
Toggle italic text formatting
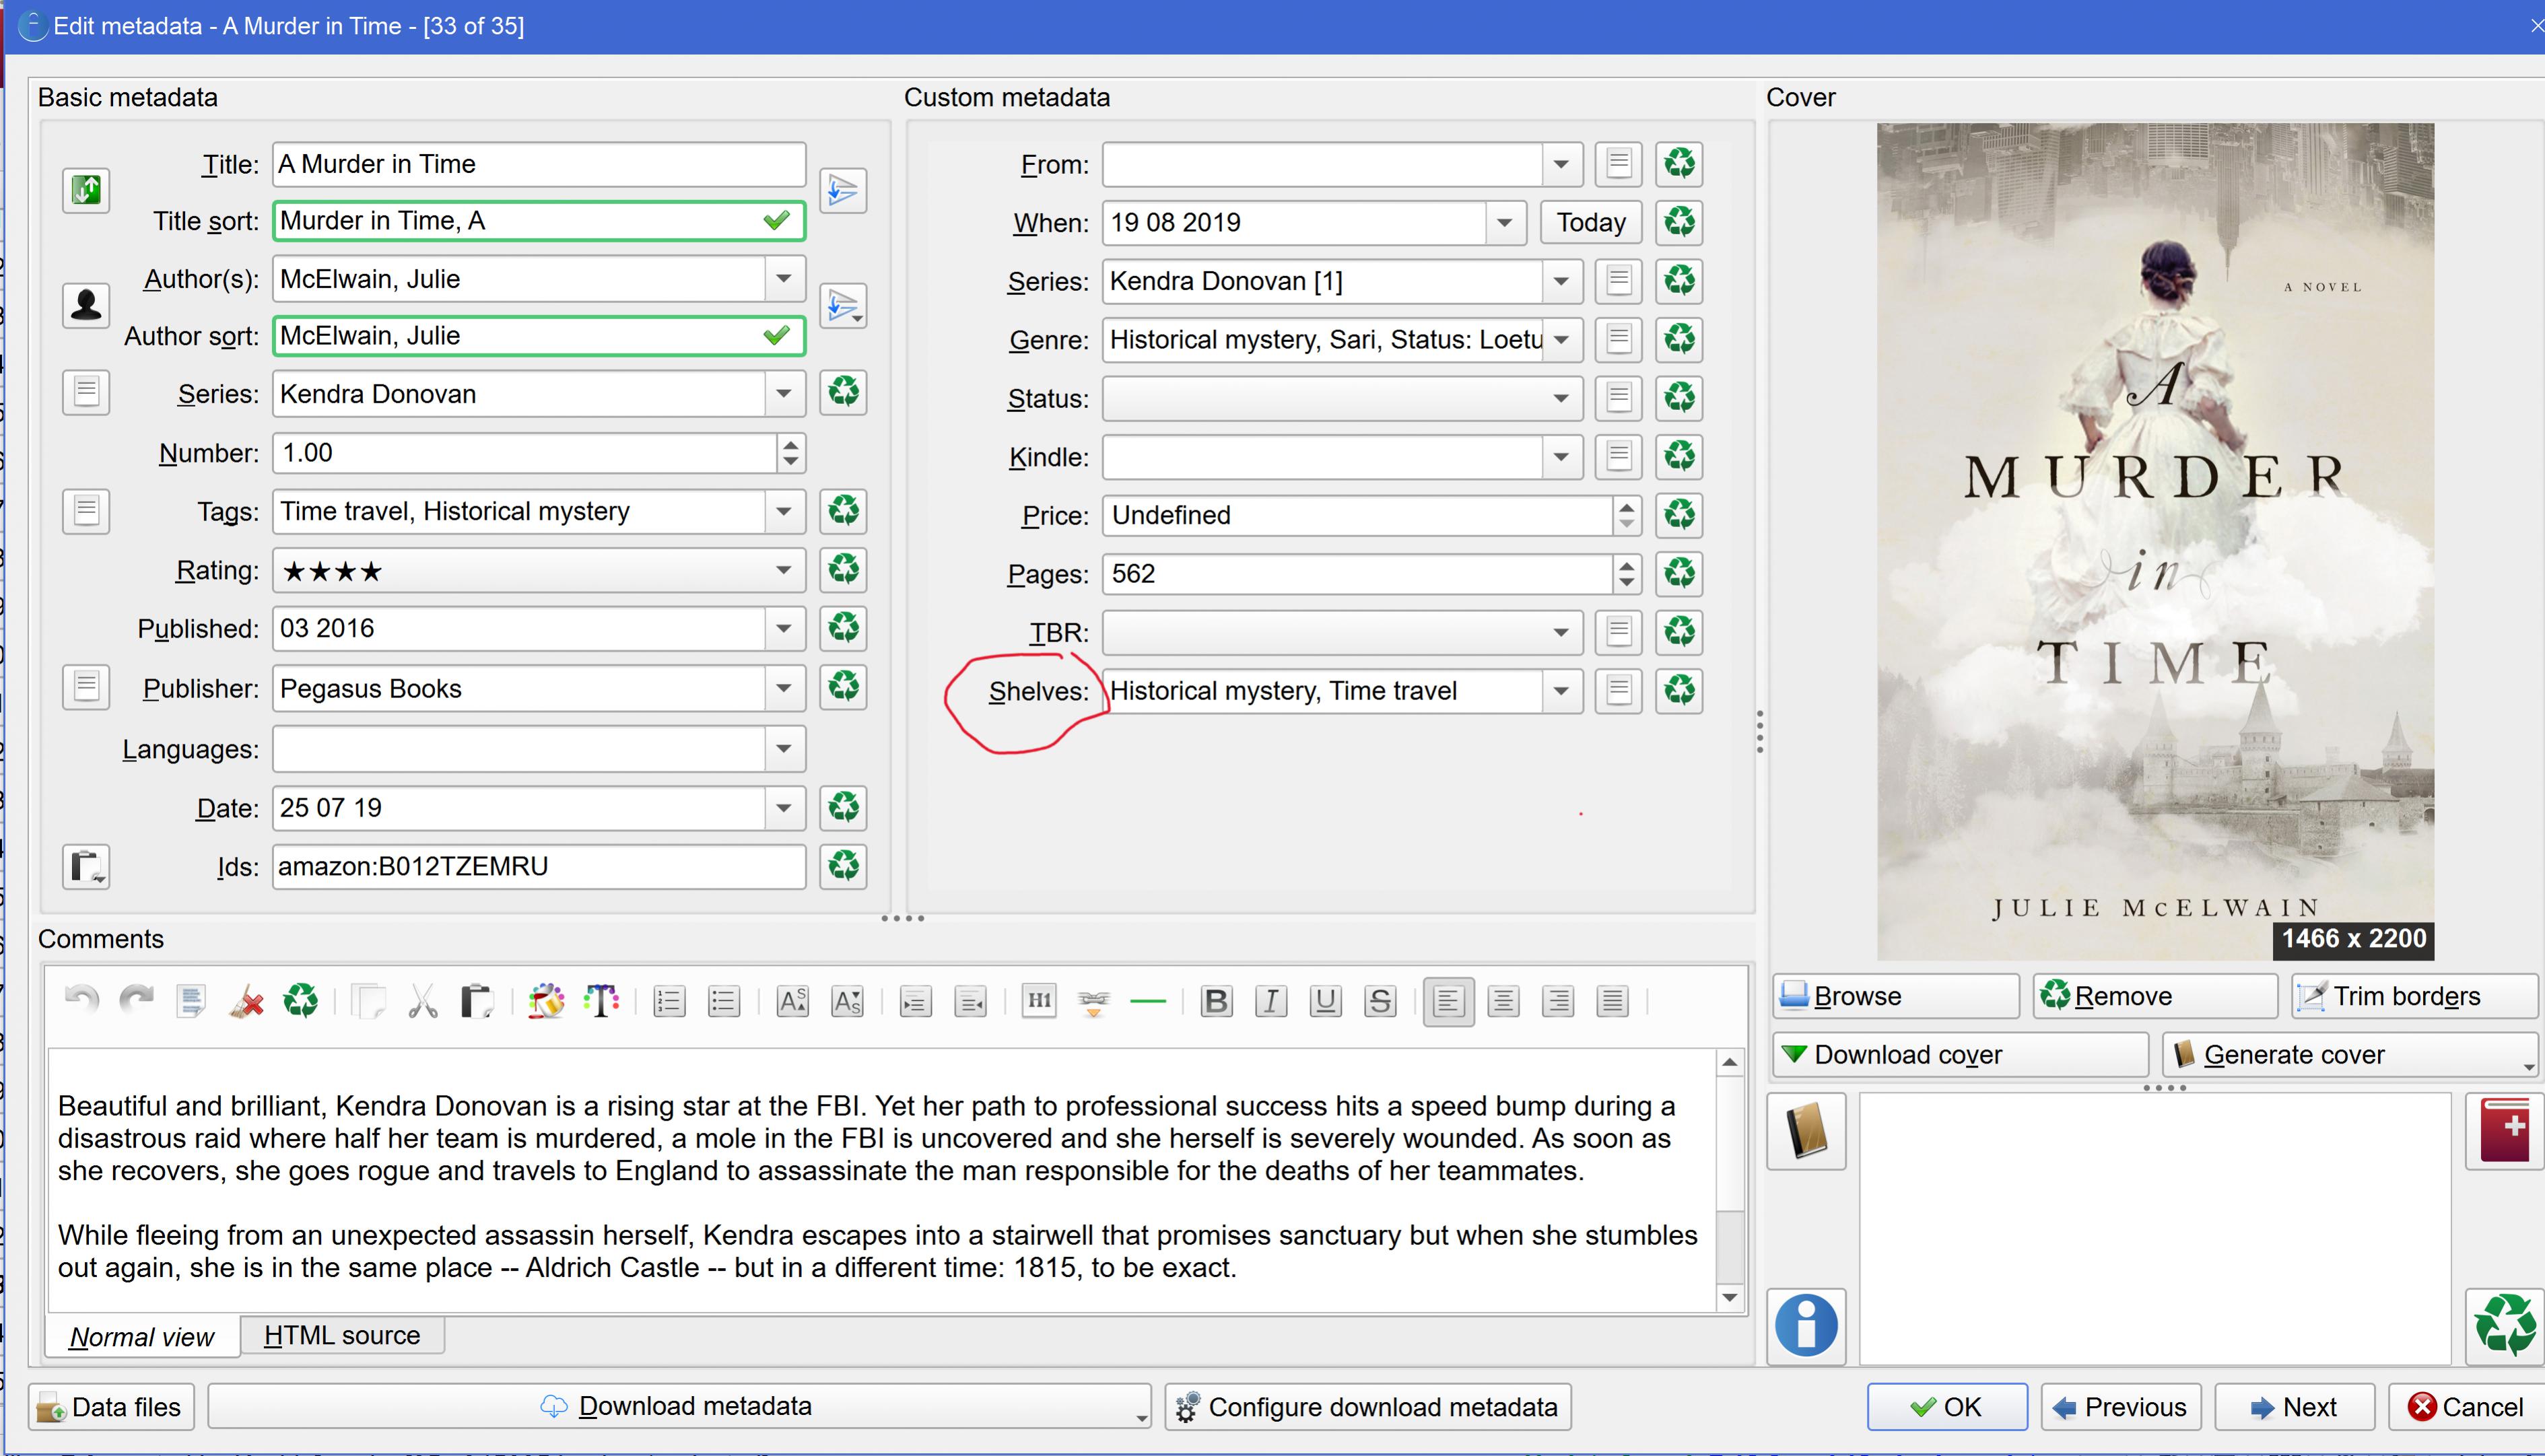[1271, 1001]
